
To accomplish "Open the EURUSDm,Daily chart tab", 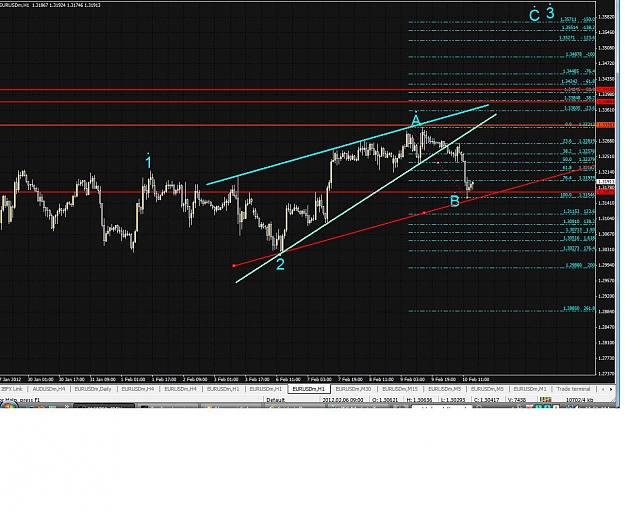I will click(93, 389).
